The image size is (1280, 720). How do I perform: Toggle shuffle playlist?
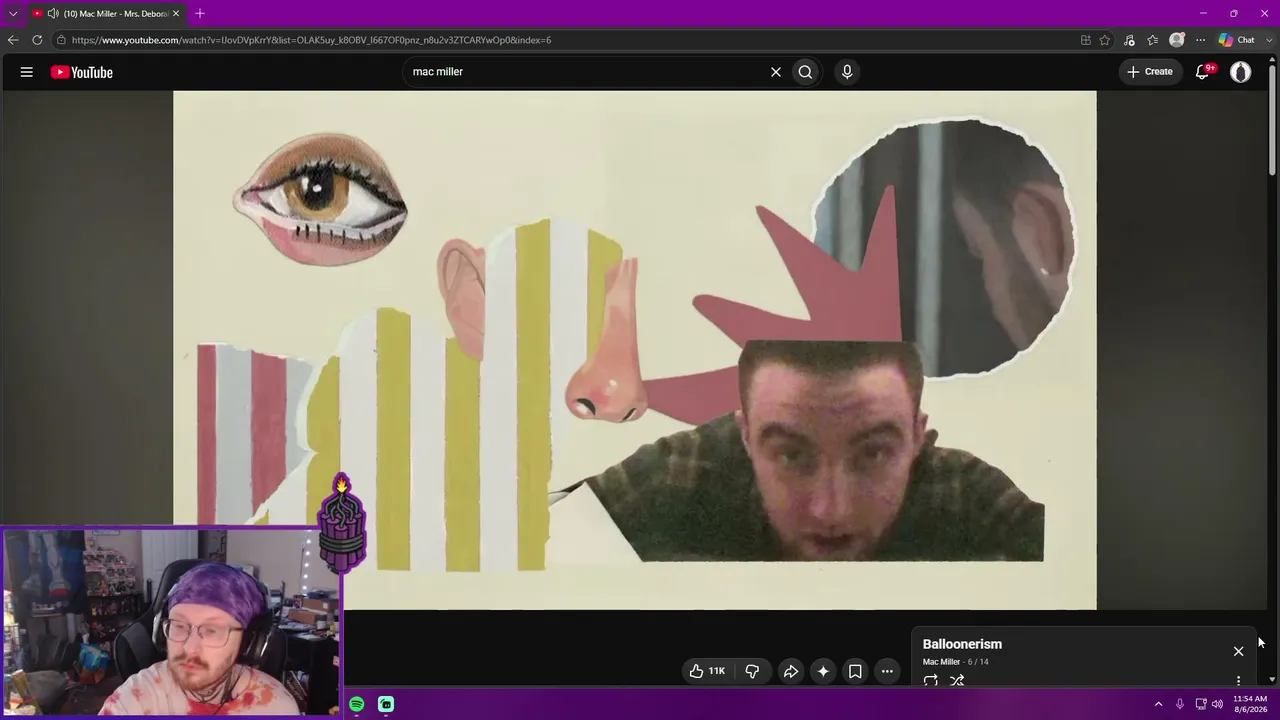point(957,680)
